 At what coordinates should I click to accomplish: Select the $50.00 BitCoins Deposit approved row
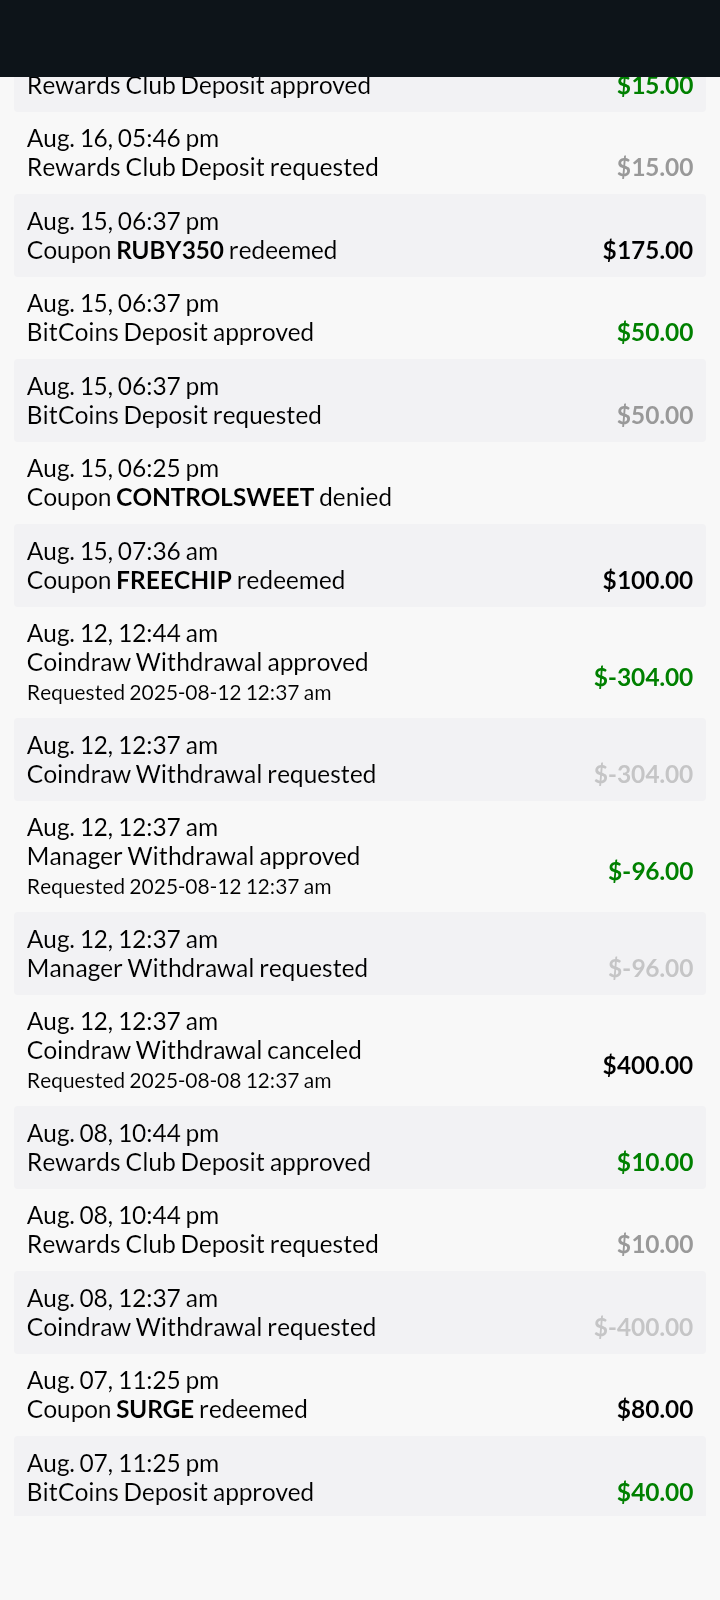point(360,318)
